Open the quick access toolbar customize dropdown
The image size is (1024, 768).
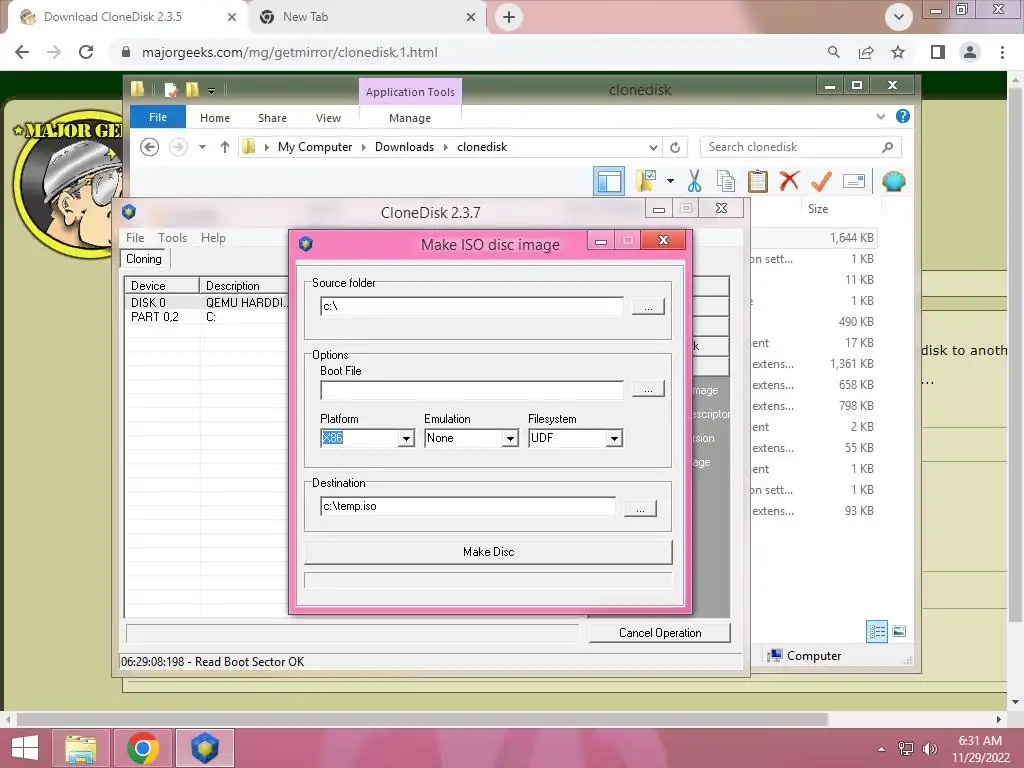pos(212,90)
